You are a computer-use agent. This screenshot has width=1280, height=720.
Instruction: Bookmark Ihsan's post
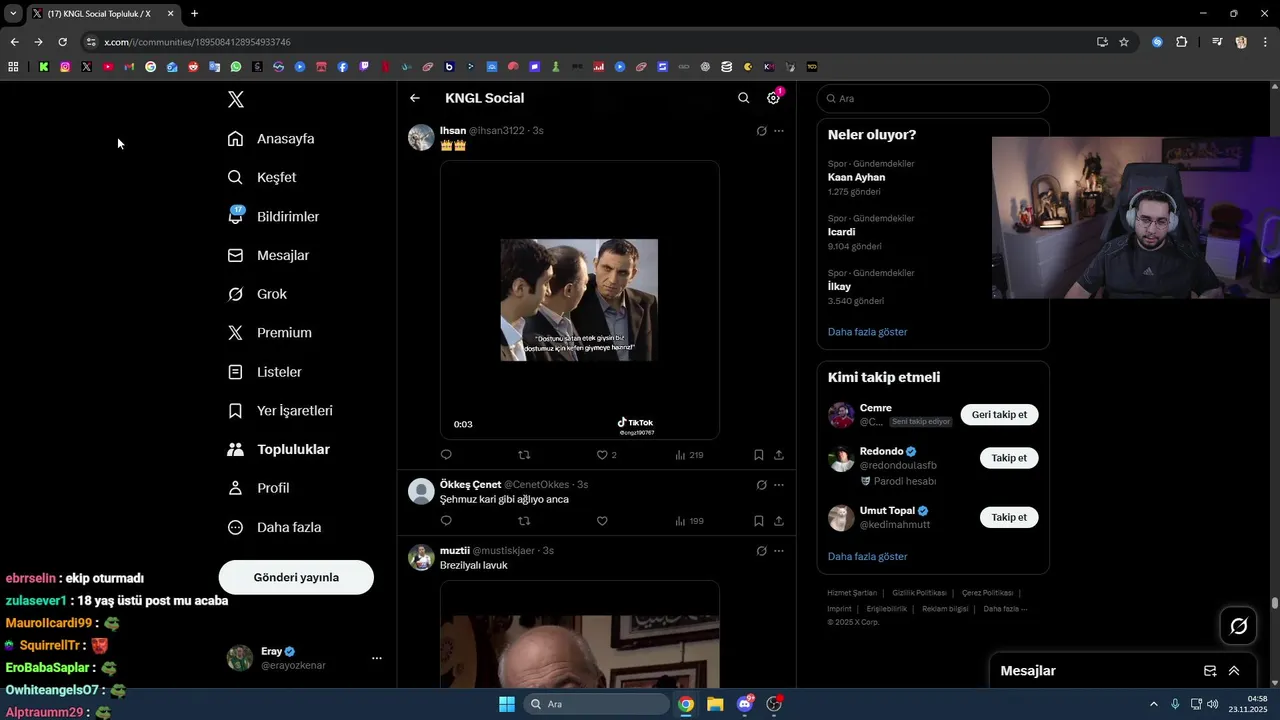pos(759,455)
